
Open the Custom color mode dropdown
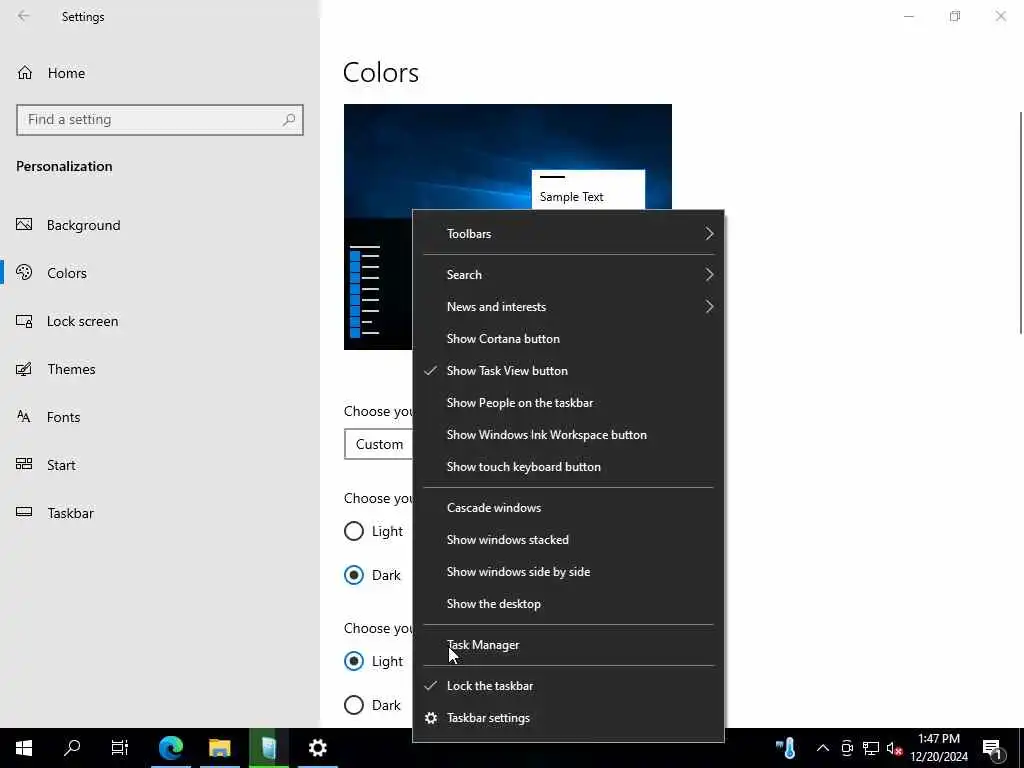379,444
